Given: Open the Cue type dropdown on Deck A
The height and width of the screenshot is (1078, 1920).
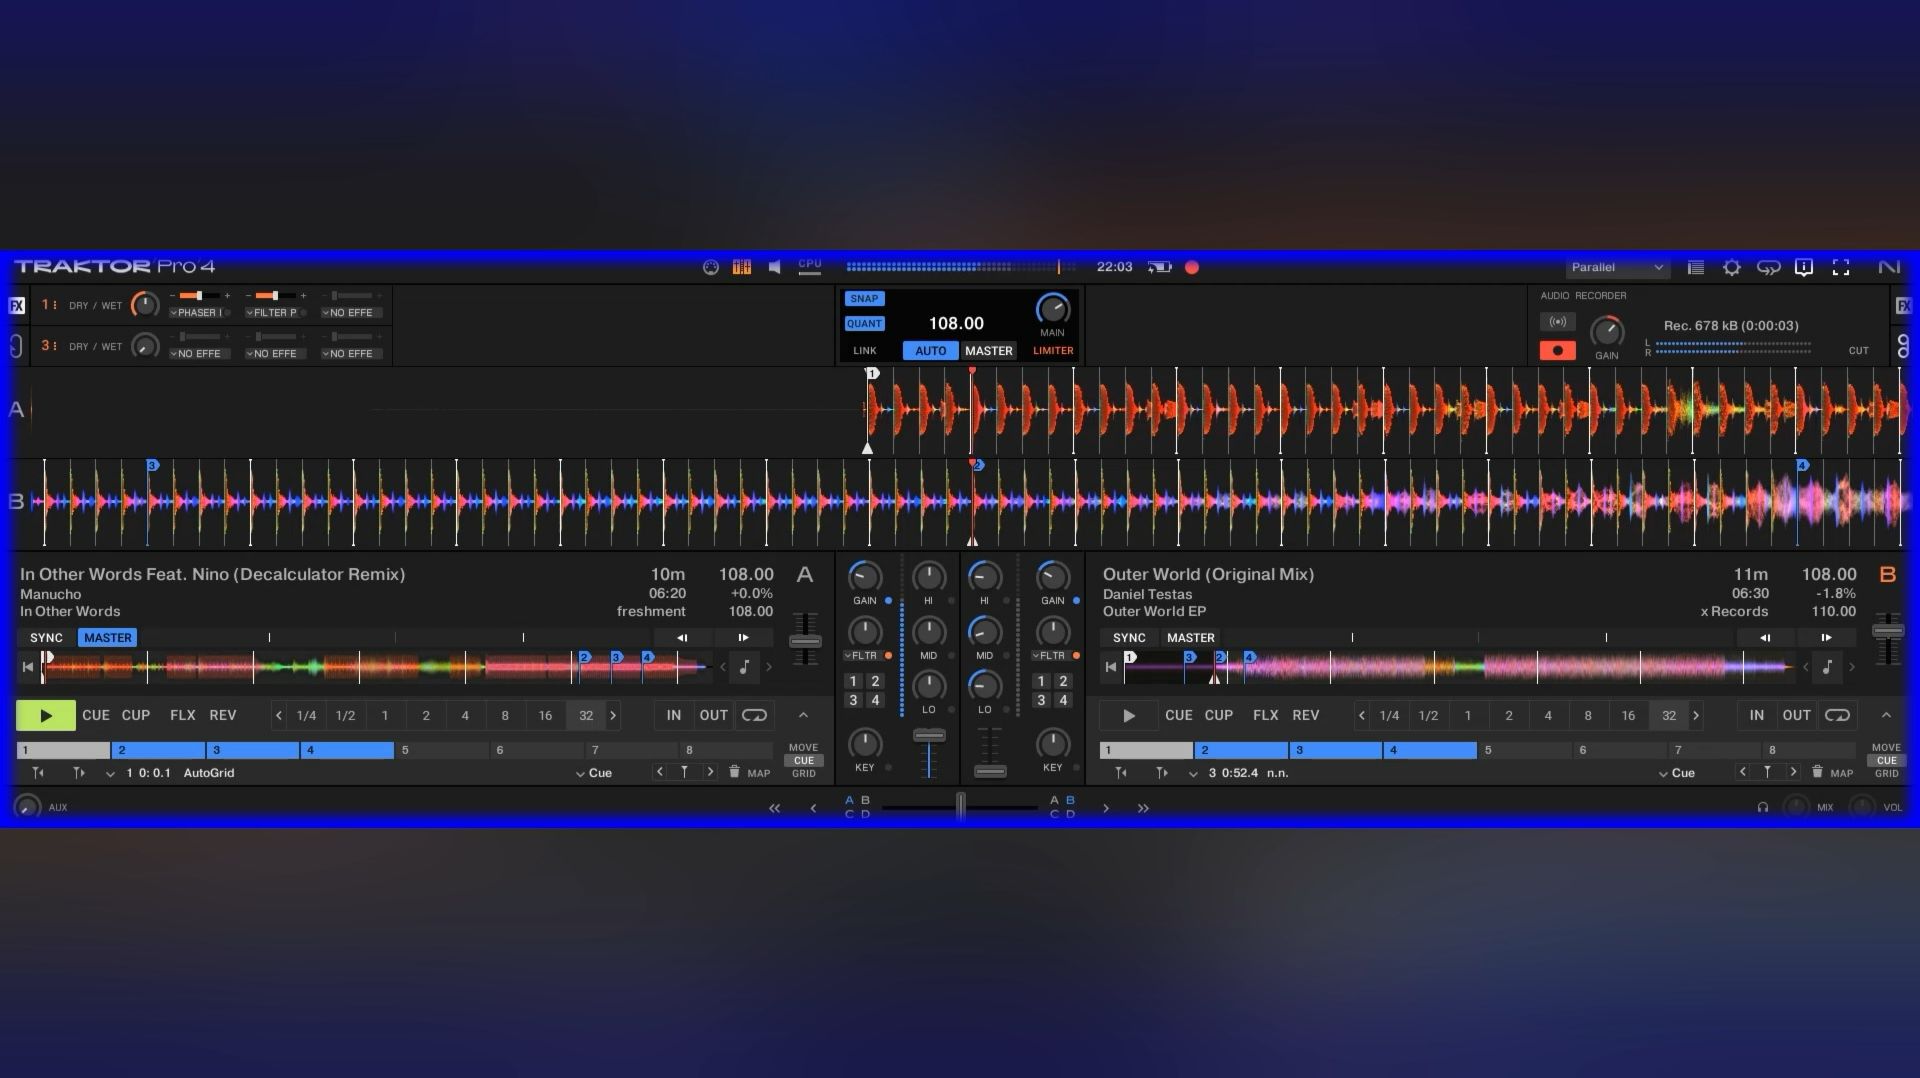Looking at the screenshot, I should pos(594,773).
